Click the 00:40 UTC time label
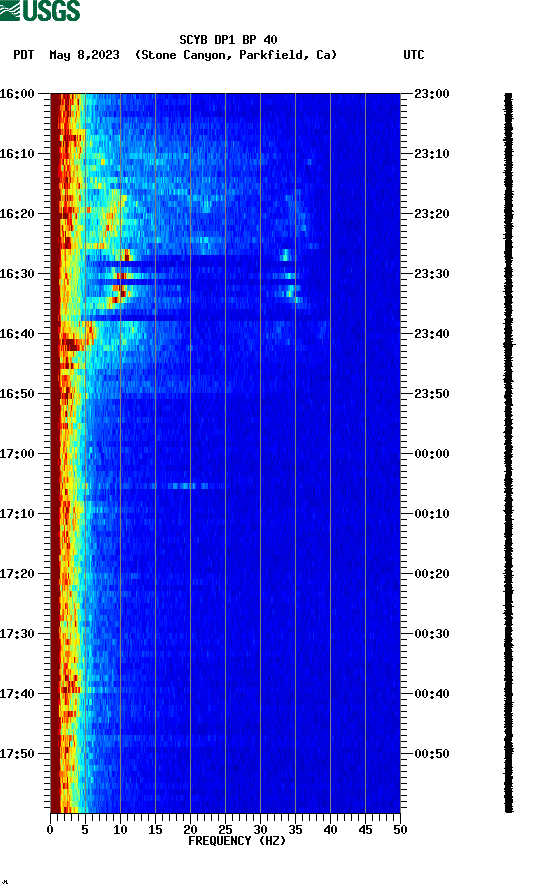This screenshot has height=893, width=552. point(432,694)
